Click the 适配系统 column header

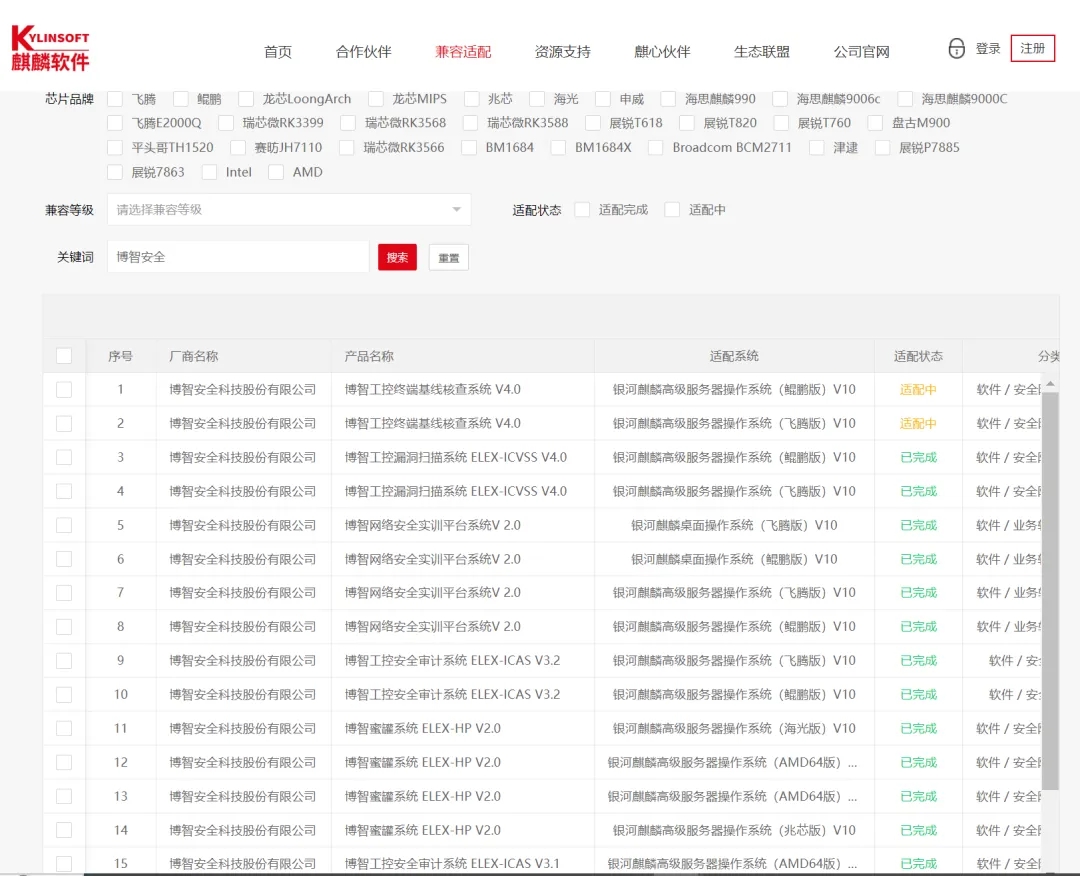(734, 356)
